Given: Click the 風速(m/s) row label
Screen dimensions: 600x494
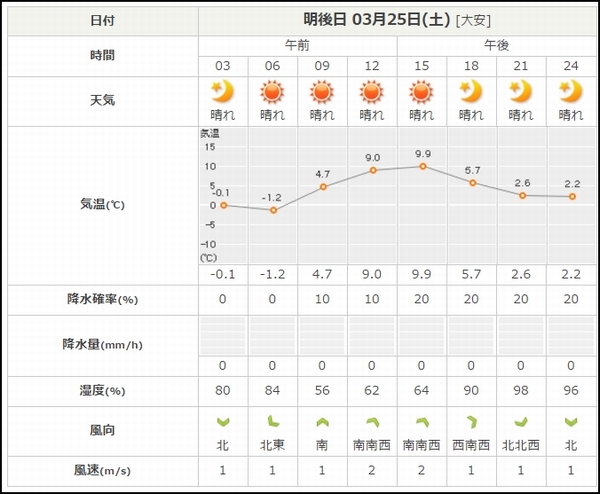Looking at the screenshot, I should coord(102,470).
